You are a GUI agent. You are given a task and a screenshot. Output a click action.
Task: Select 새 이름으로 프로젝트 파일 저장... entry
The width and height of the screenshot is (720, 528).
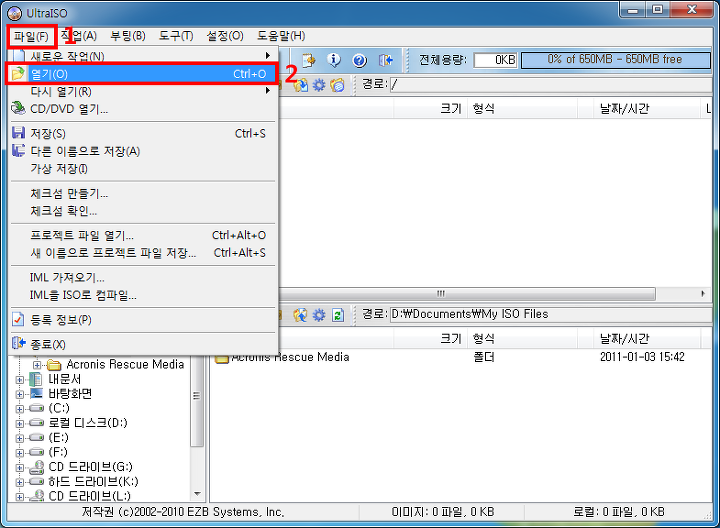click(141, 253)
